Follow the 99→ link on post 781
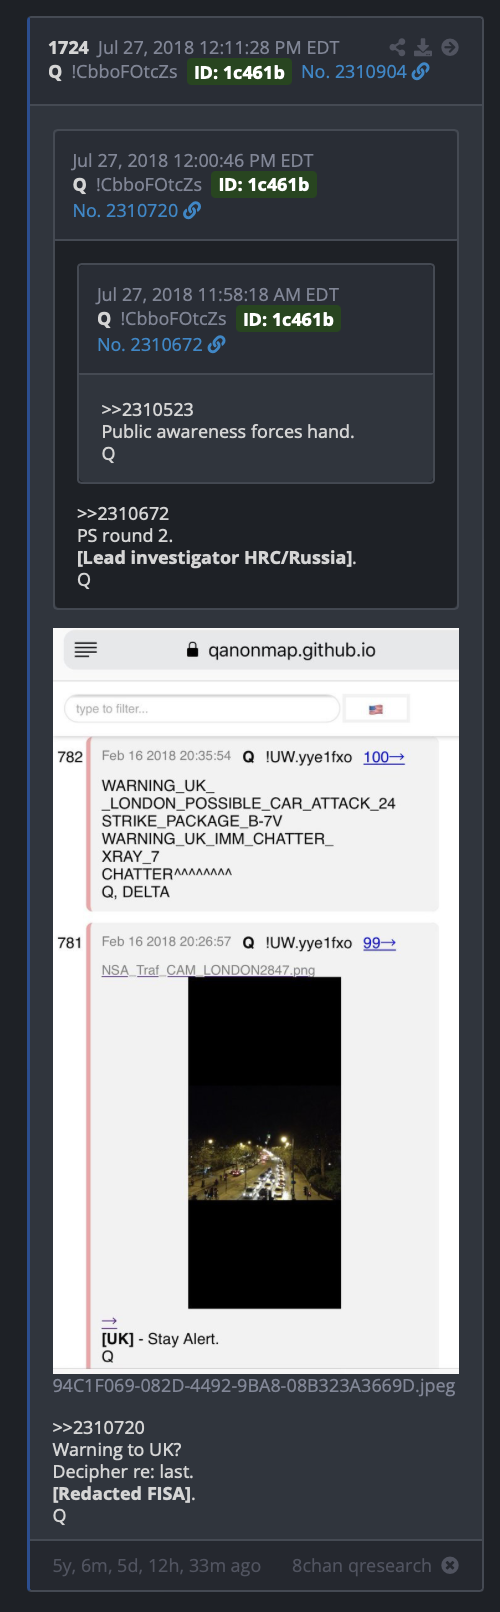The image size is (500, 1612). tap(379, 942)
